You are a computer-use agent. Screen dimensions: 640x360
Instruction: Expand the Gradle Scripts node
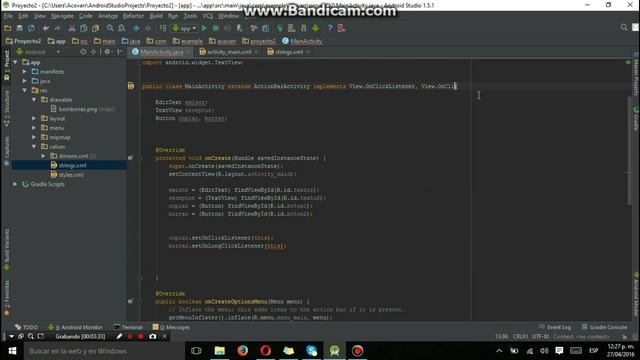[16, 184]
